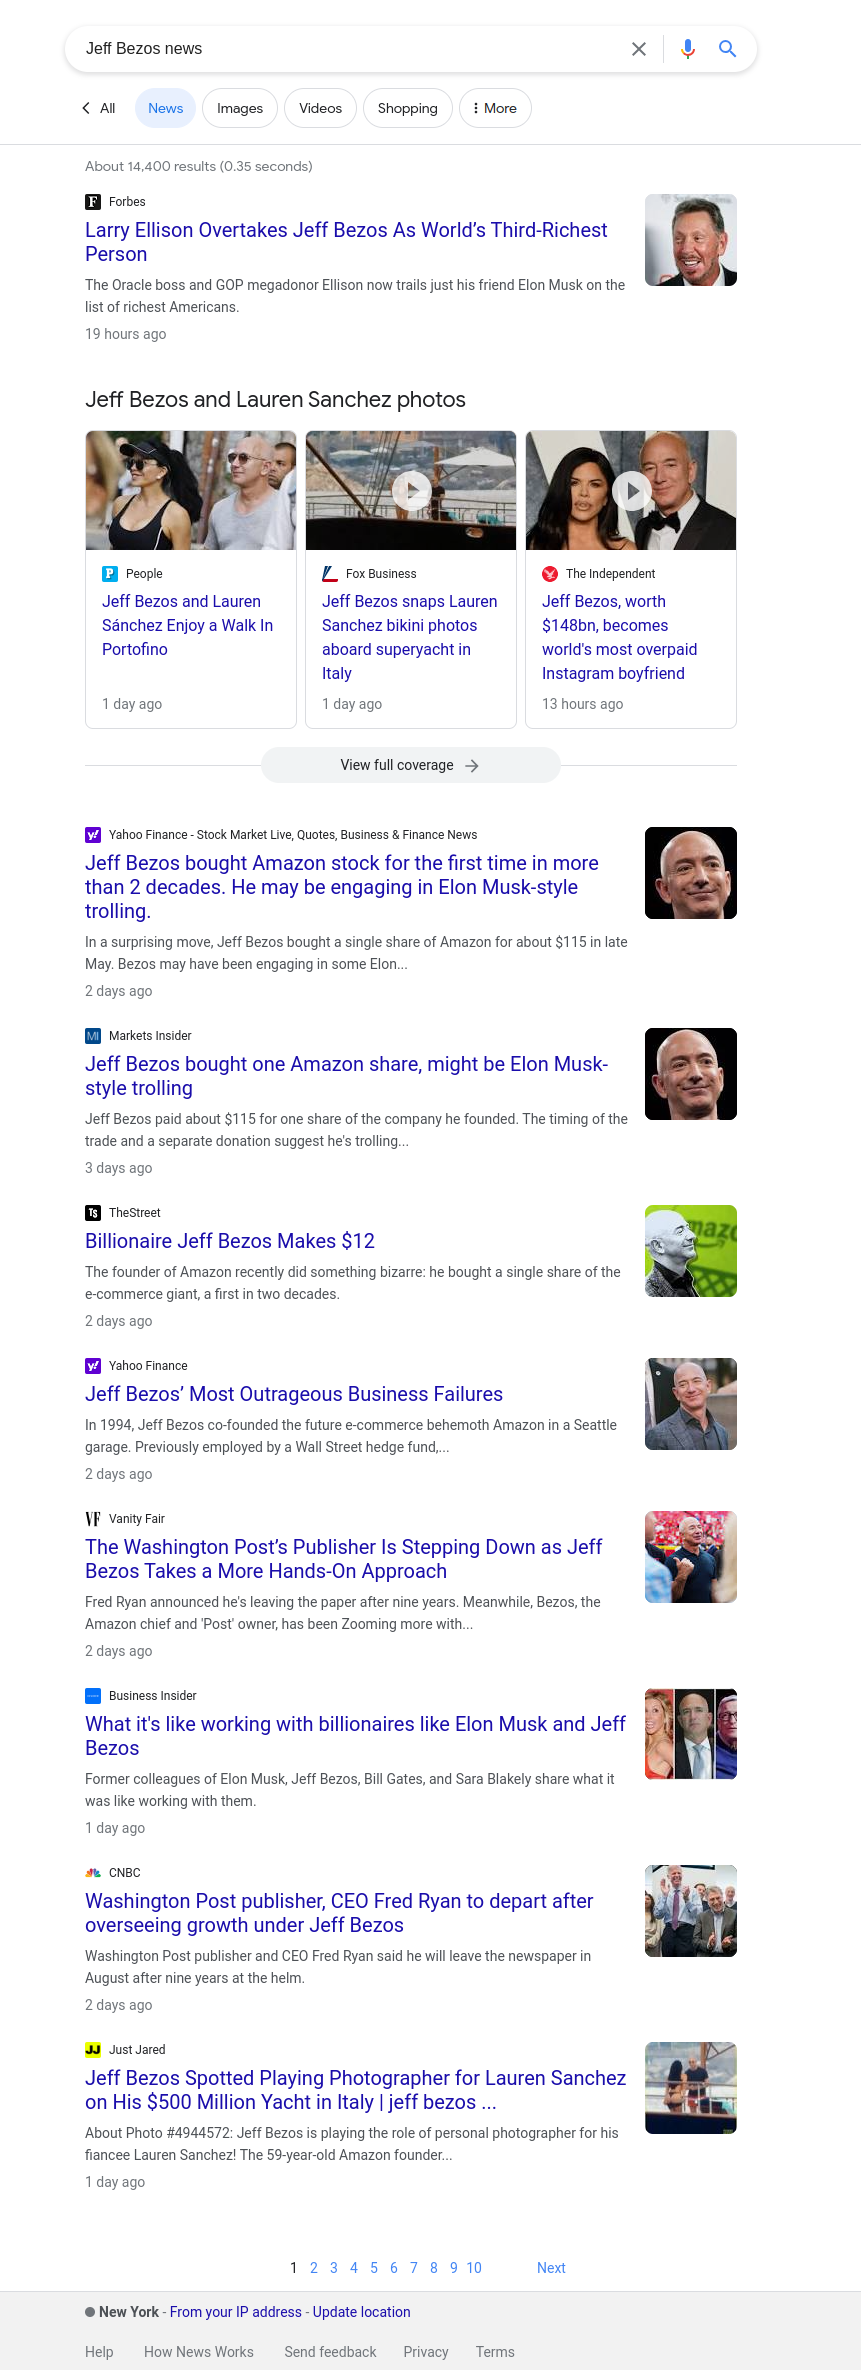Image resolution: width=861 pixels, height=2370 pixels.
Task: Click the Update location link
Action: click(x=361, y=2312)
